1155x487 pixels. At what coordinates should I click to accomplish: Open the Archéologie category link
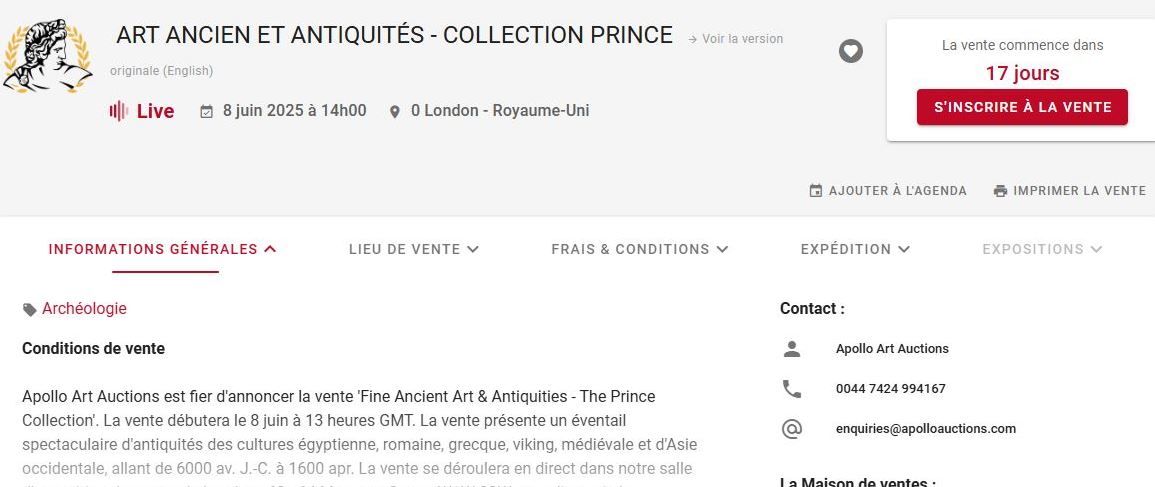[84, 309]
